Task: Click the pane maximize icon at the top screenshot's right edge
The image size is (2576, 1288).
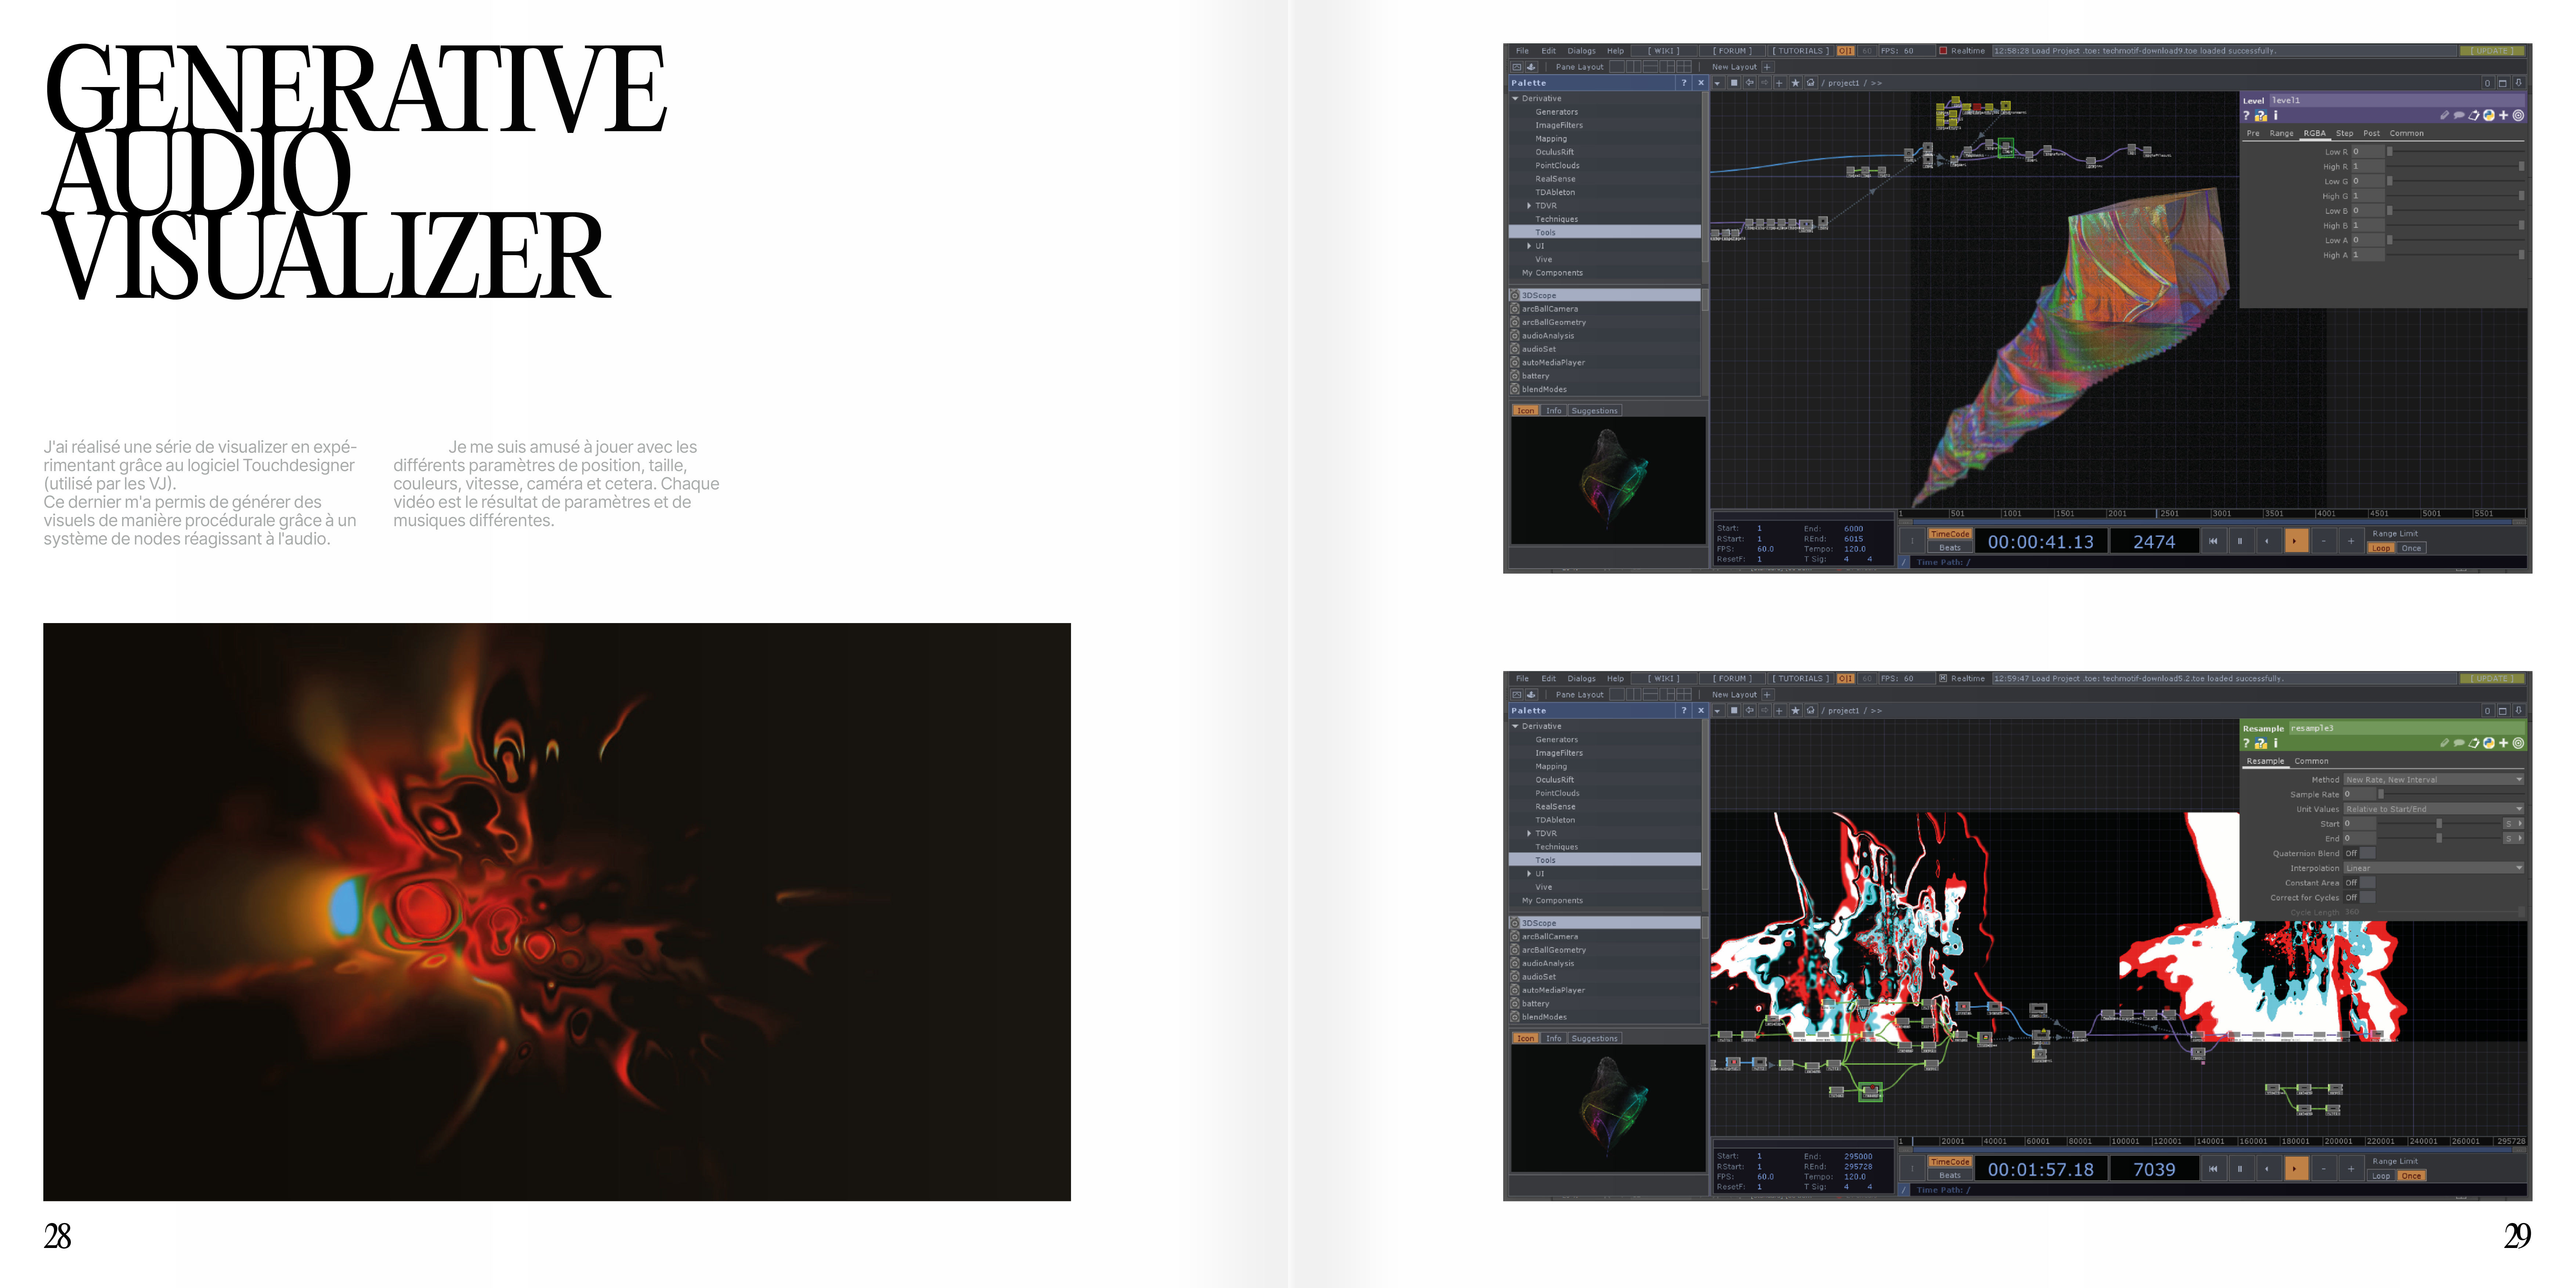Action: click(2503, 83)
